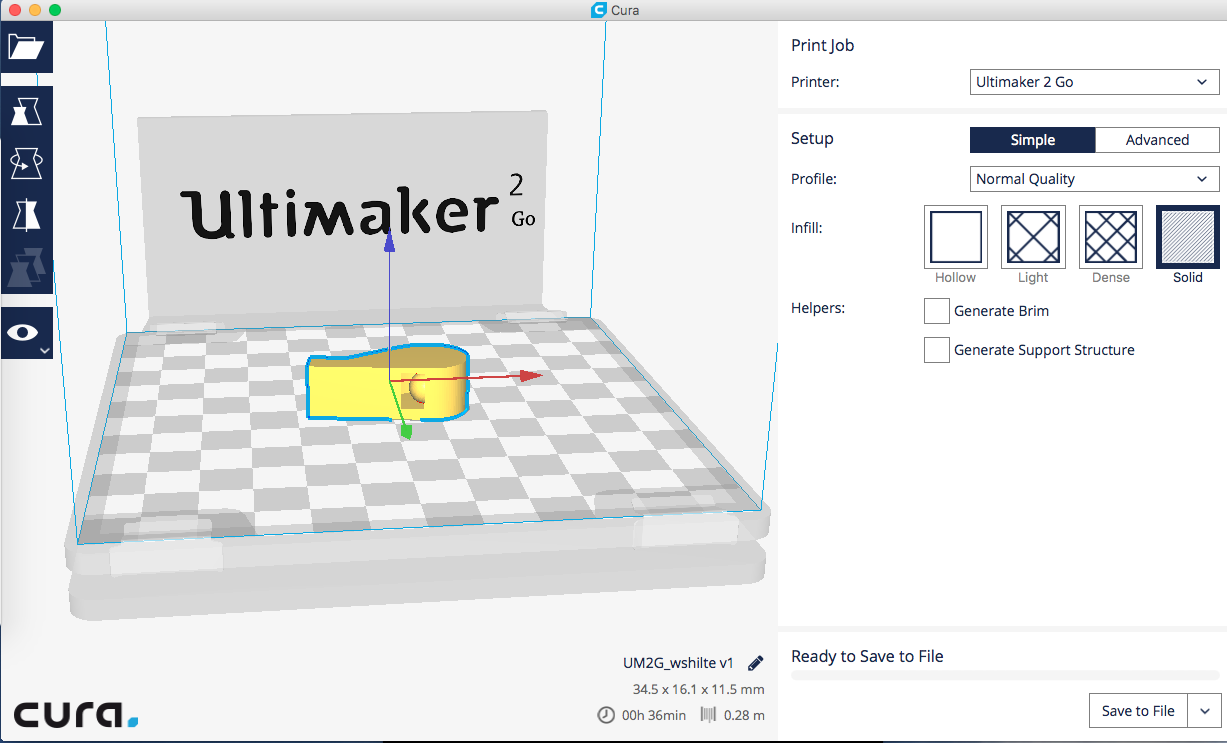
Task: Open the view mode eye menu
Action: click(x=26, y=333)
